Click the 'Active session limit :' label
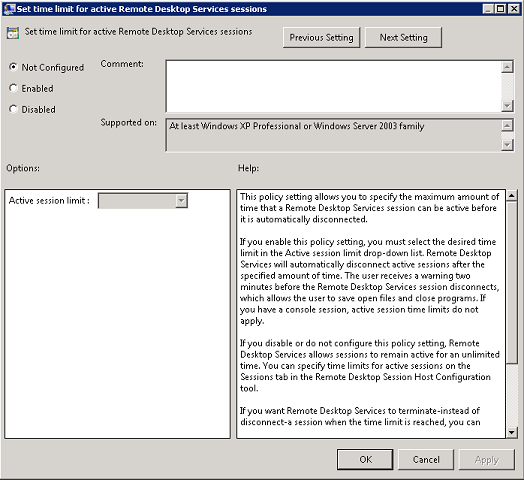The height and width of the screenshot is (480, 524). coord(49,201)
